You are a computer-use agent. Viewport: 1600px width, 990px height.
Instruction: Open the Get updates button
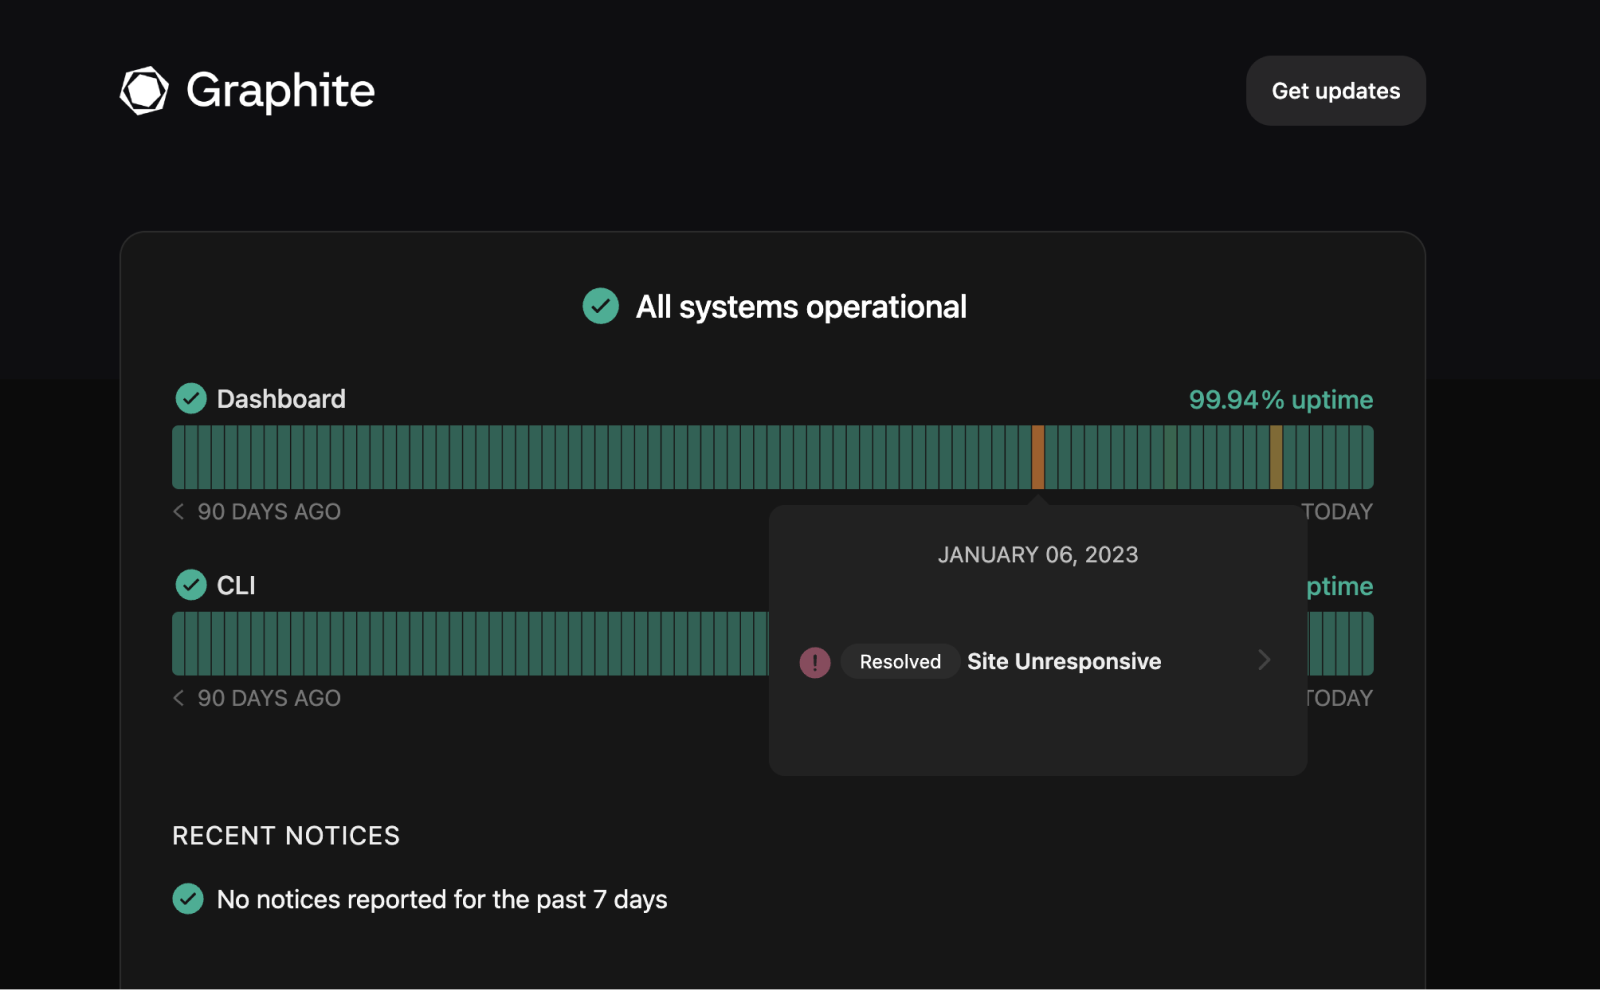[x=1335, y=91]
